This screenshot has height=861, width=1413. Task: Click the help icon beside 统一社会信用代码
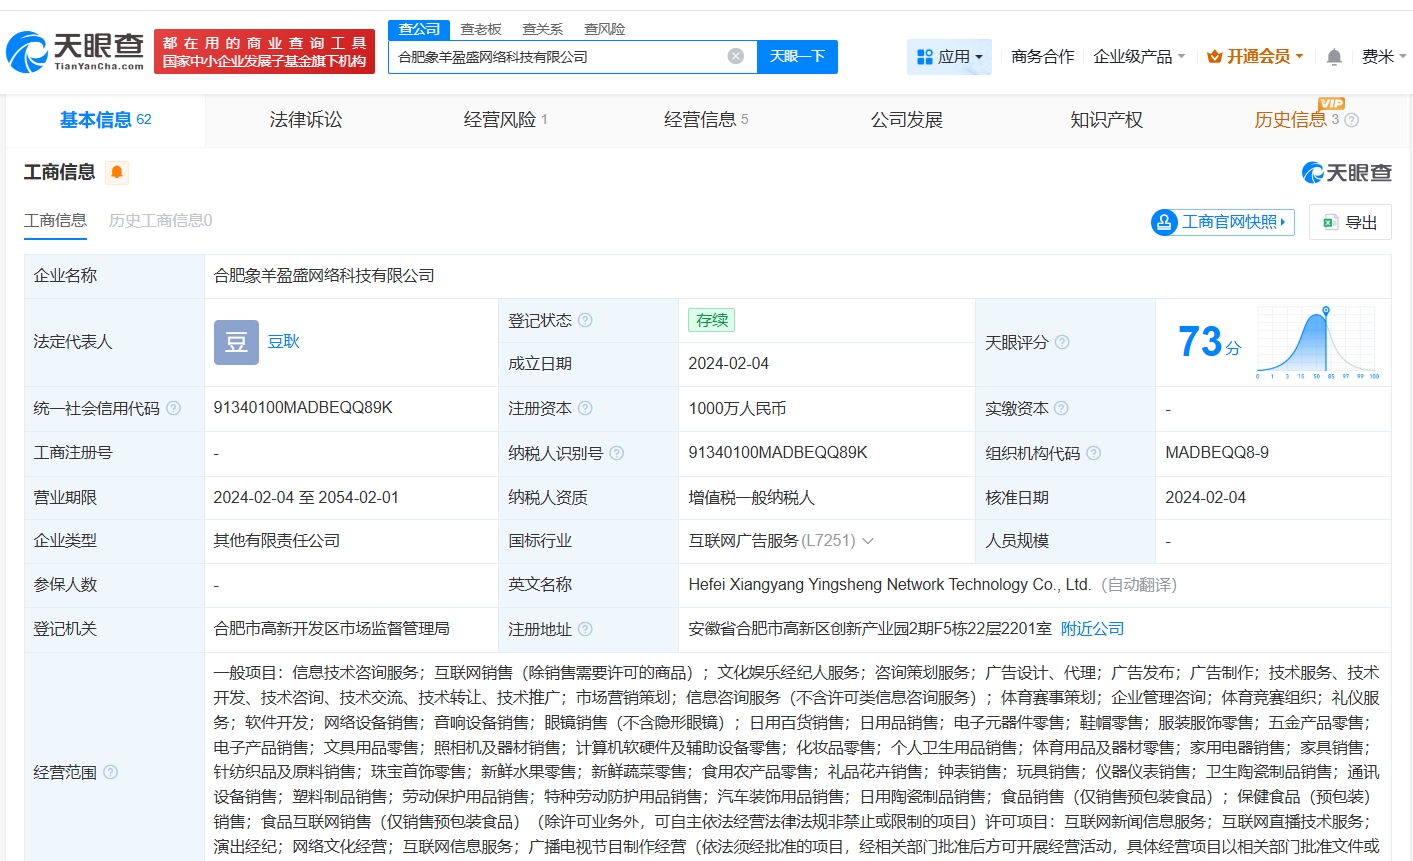173,408
